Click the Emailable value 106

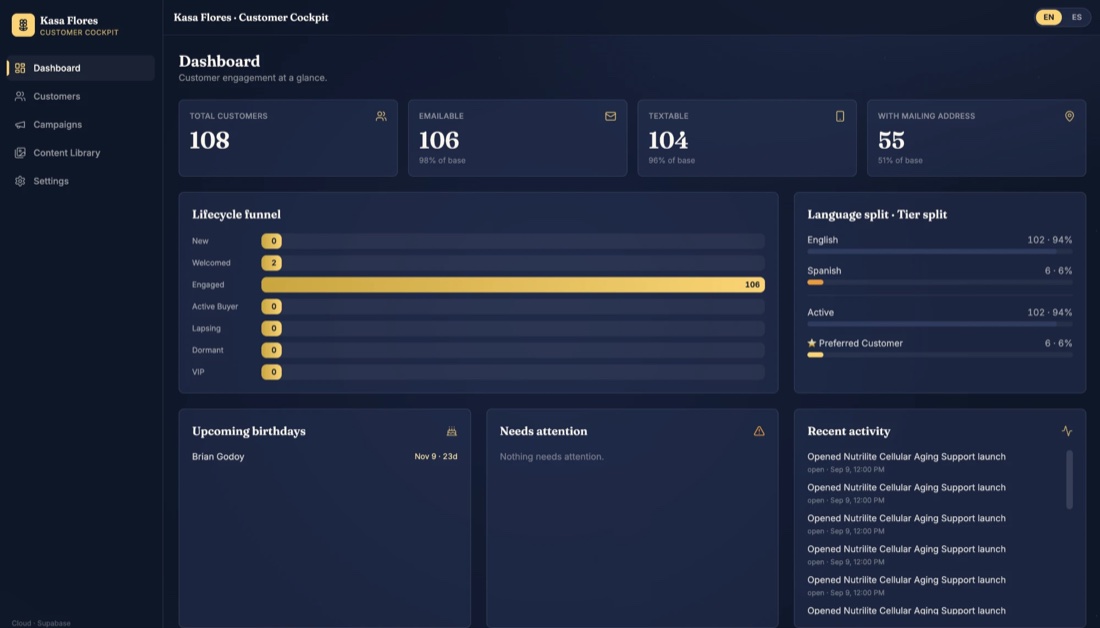point(439,140)
